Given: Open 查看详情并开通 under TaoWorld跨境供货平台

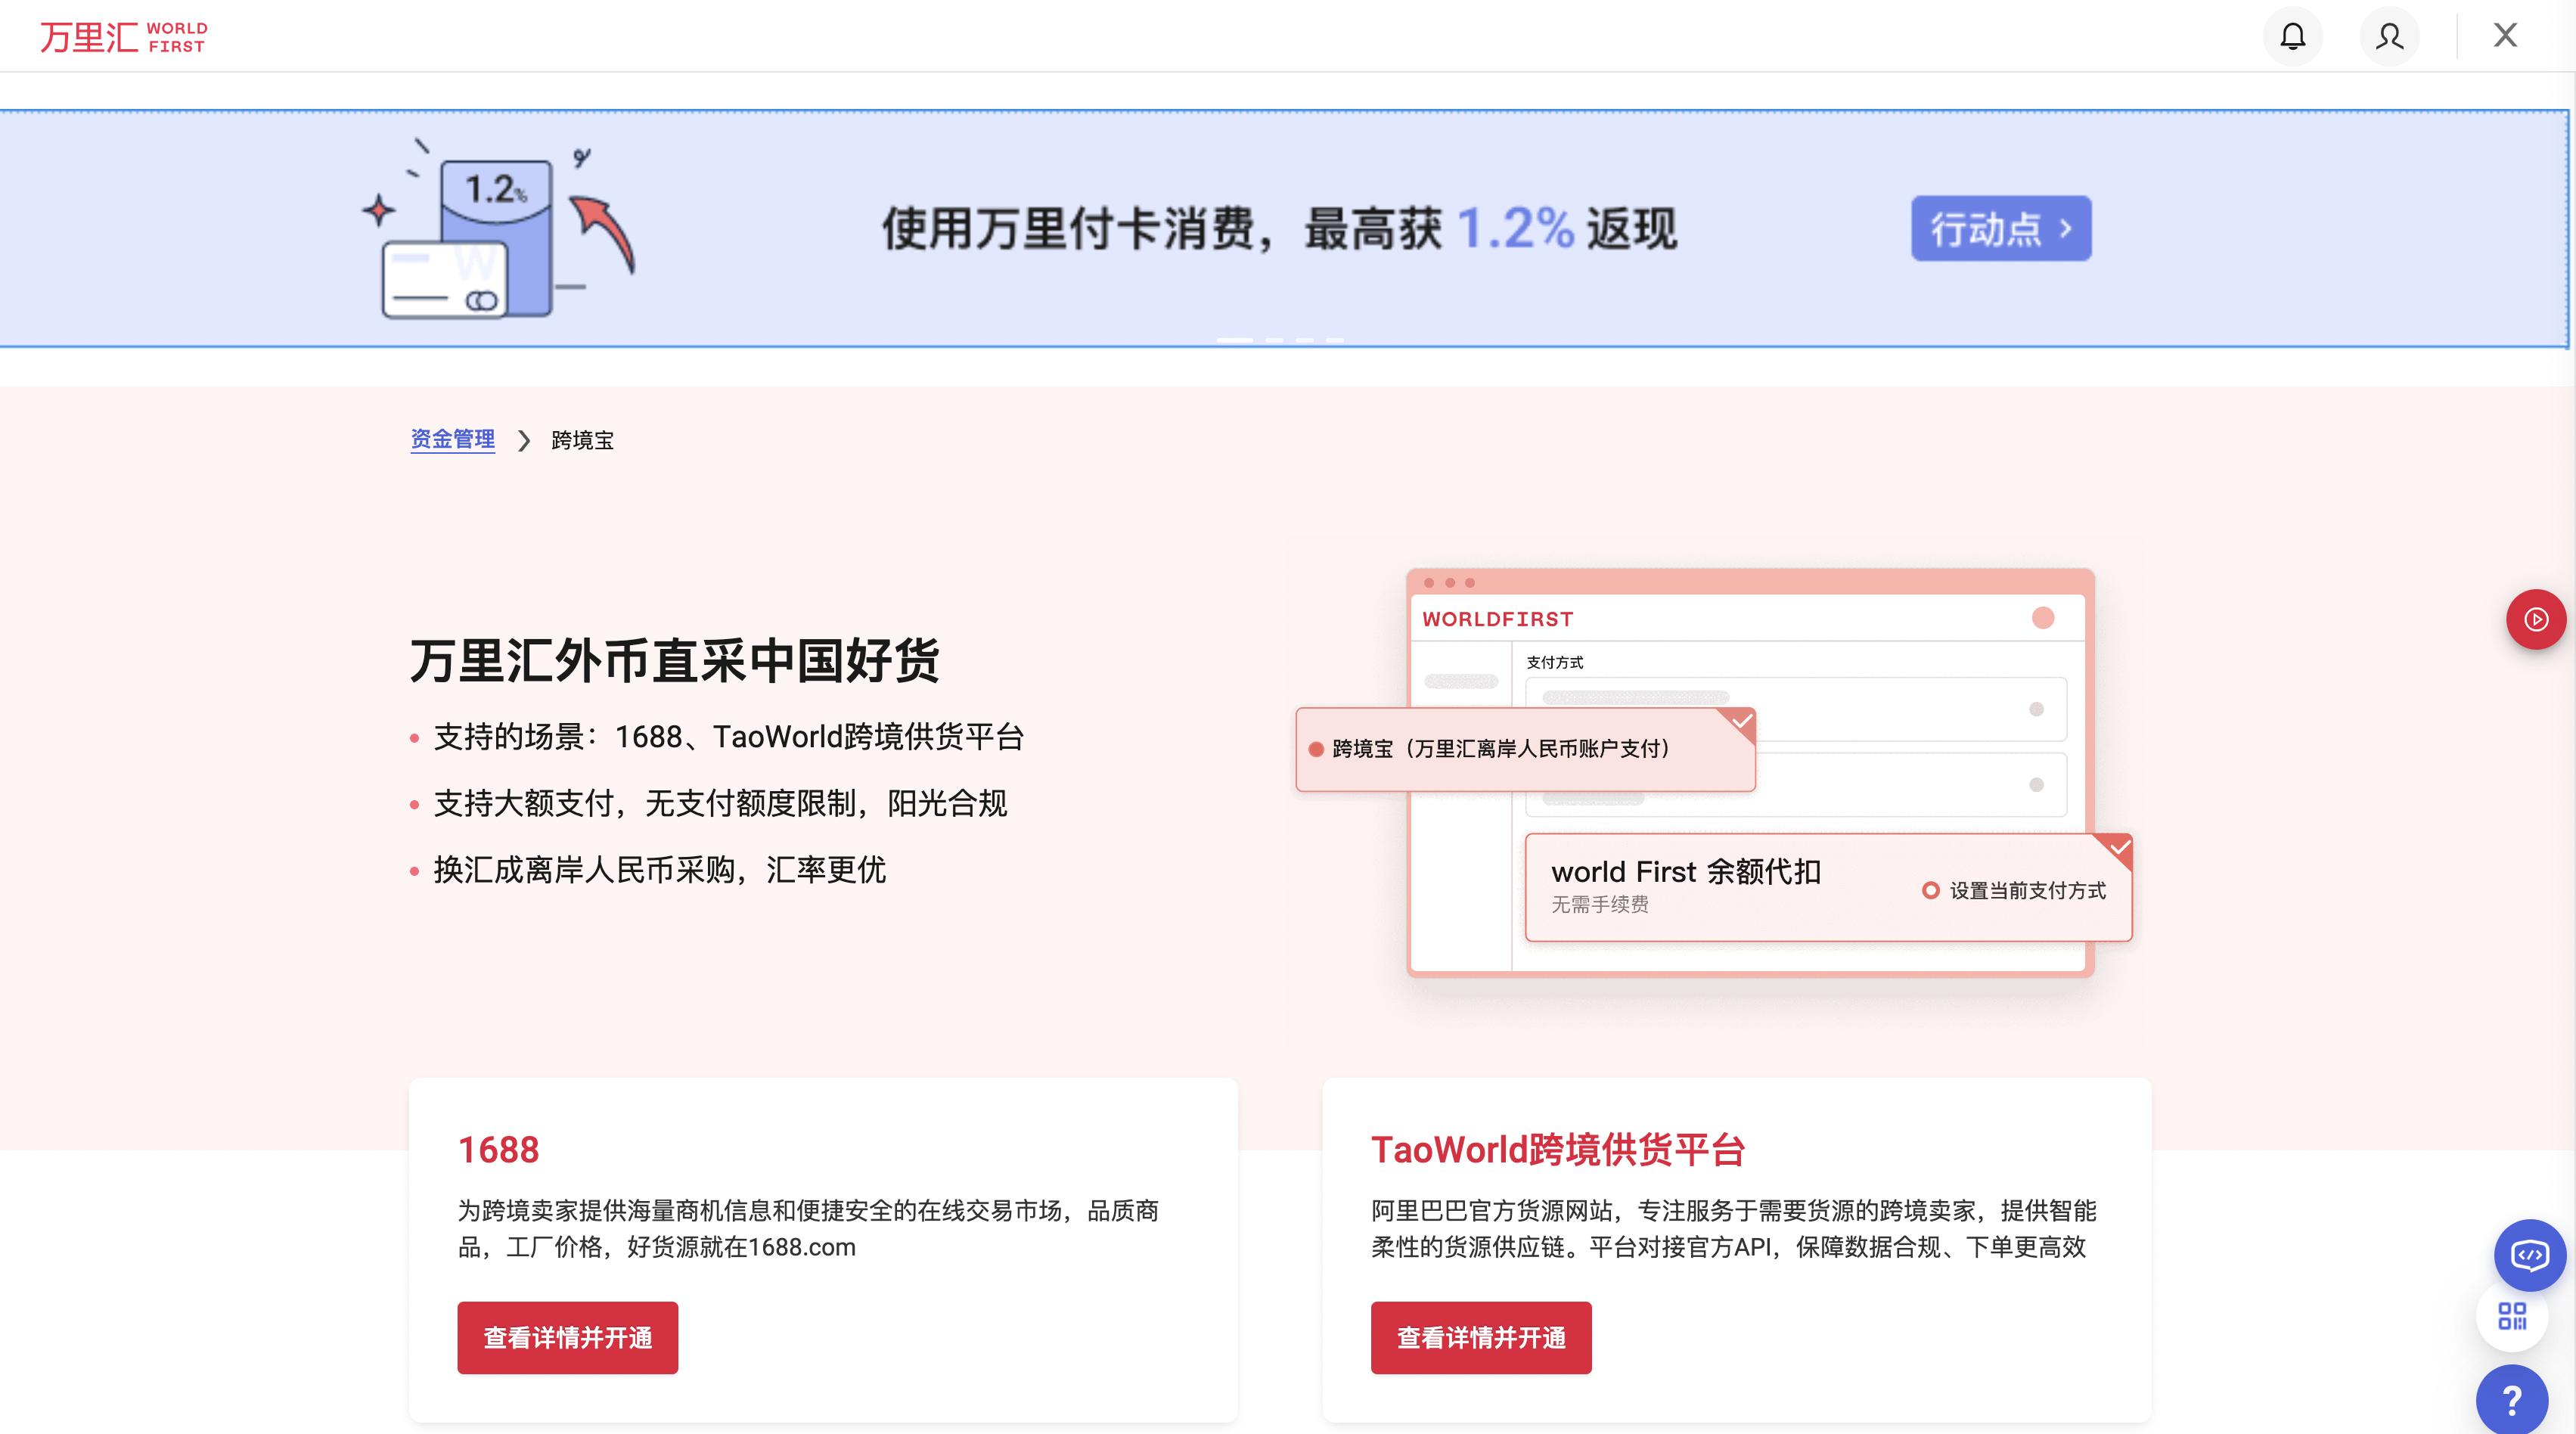Looking at the screenshot, I should click(x=1480, y=1337).
